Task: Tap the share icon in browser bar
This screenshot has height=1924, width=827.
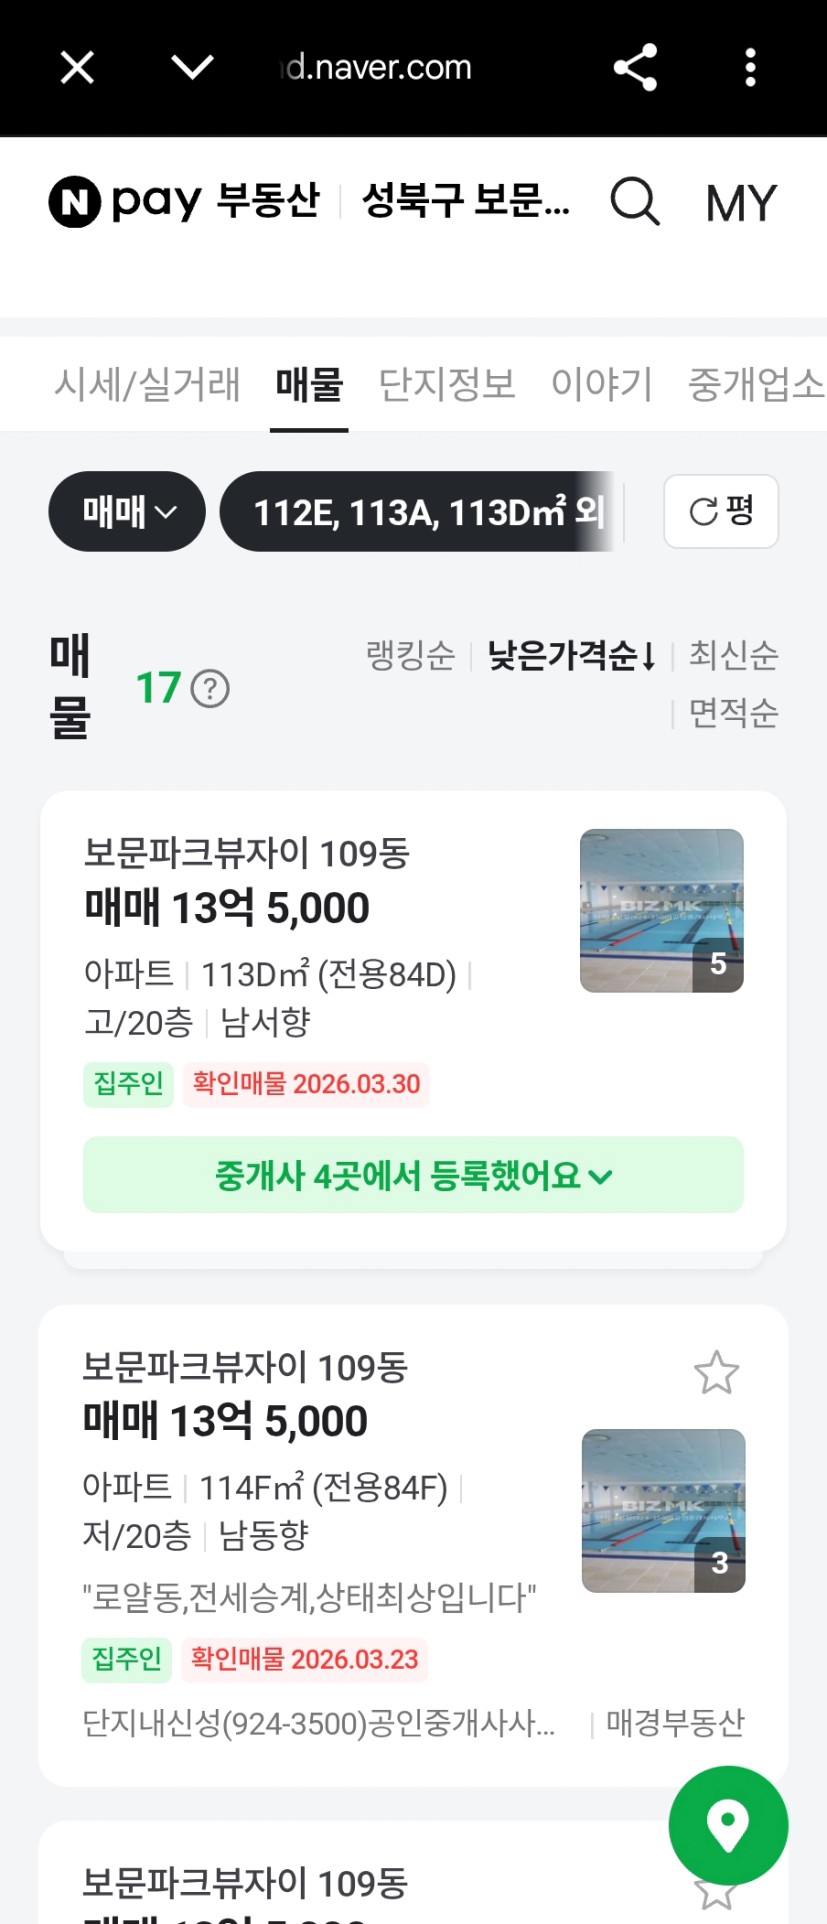Action: click(x=635, y=68)
